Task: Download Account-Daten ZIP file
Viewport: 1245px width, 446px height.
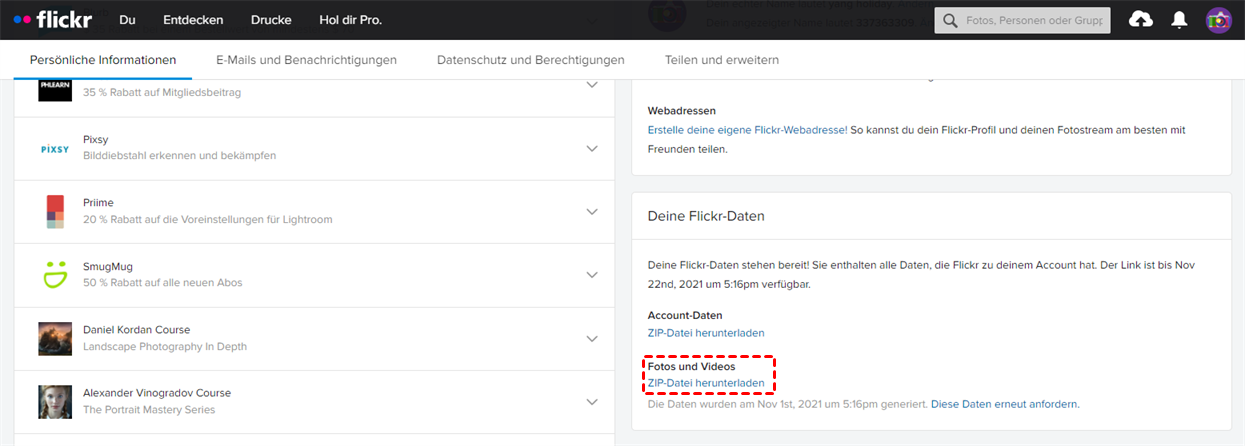Action: (x=706, y=332)
